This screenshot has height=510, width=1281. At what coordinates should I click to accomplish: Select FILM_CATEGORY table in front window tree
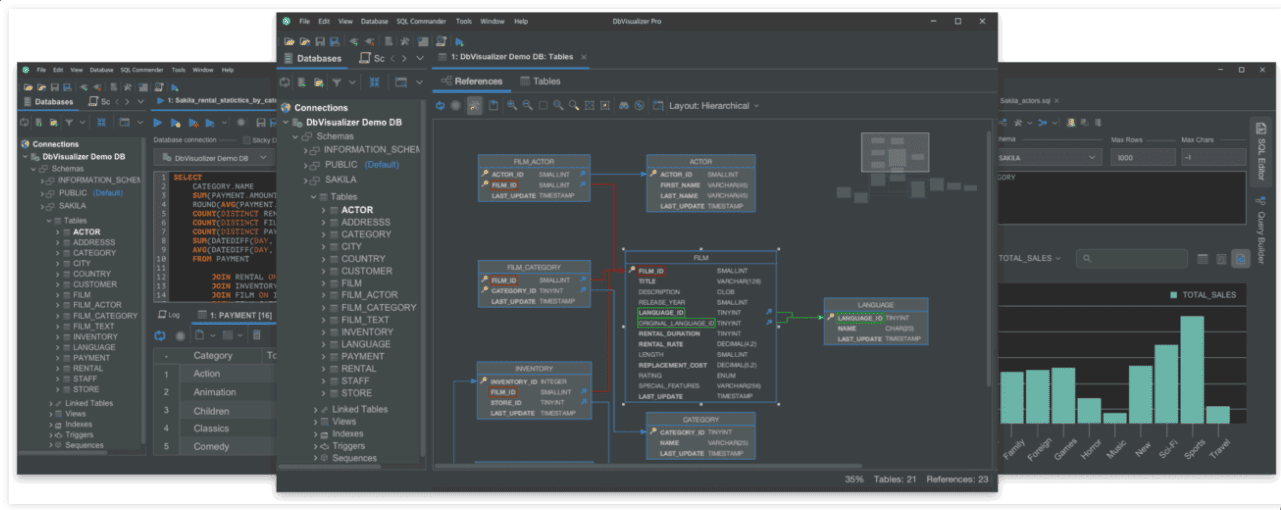pos(378,307)
